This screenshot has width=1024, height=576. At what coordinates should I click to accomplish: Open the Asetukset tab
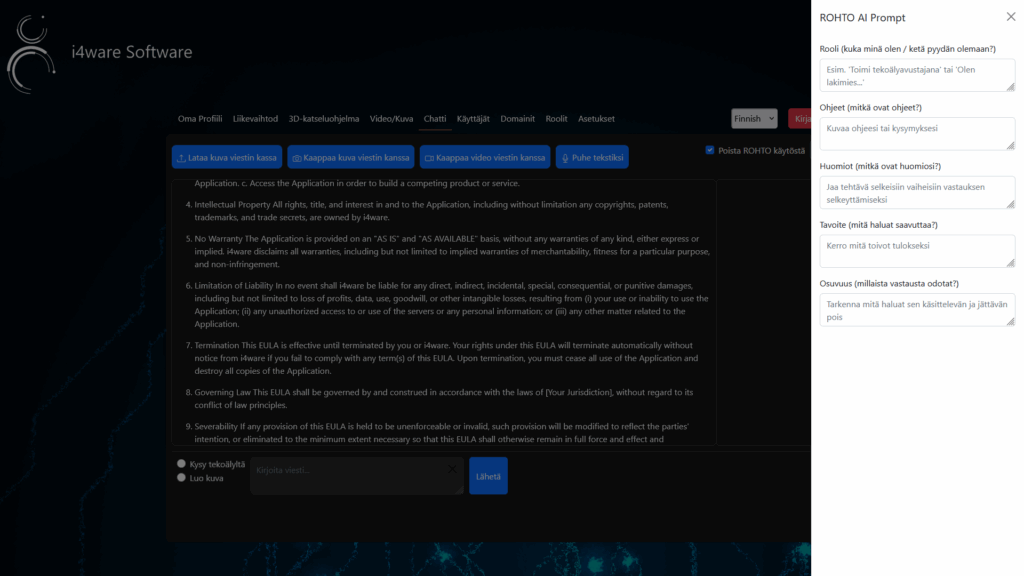(596, 119)
